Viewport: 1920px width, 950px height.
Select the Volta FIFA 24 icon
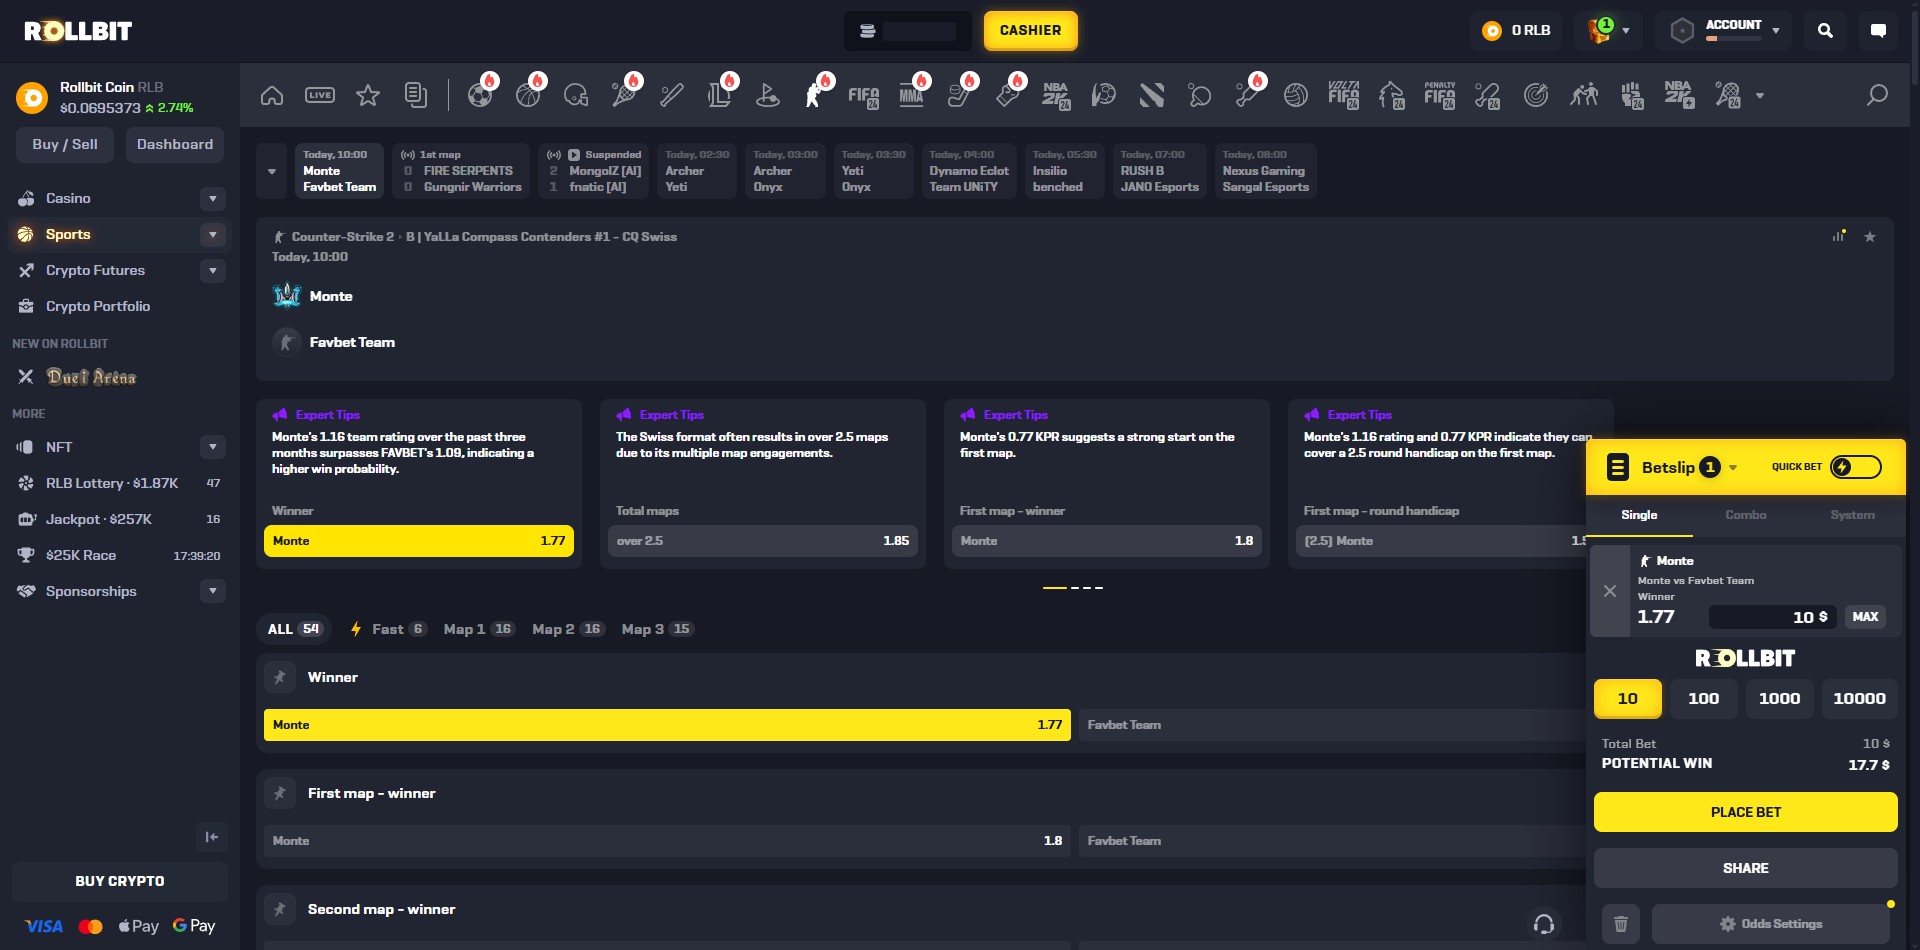tap(1344, 95)
